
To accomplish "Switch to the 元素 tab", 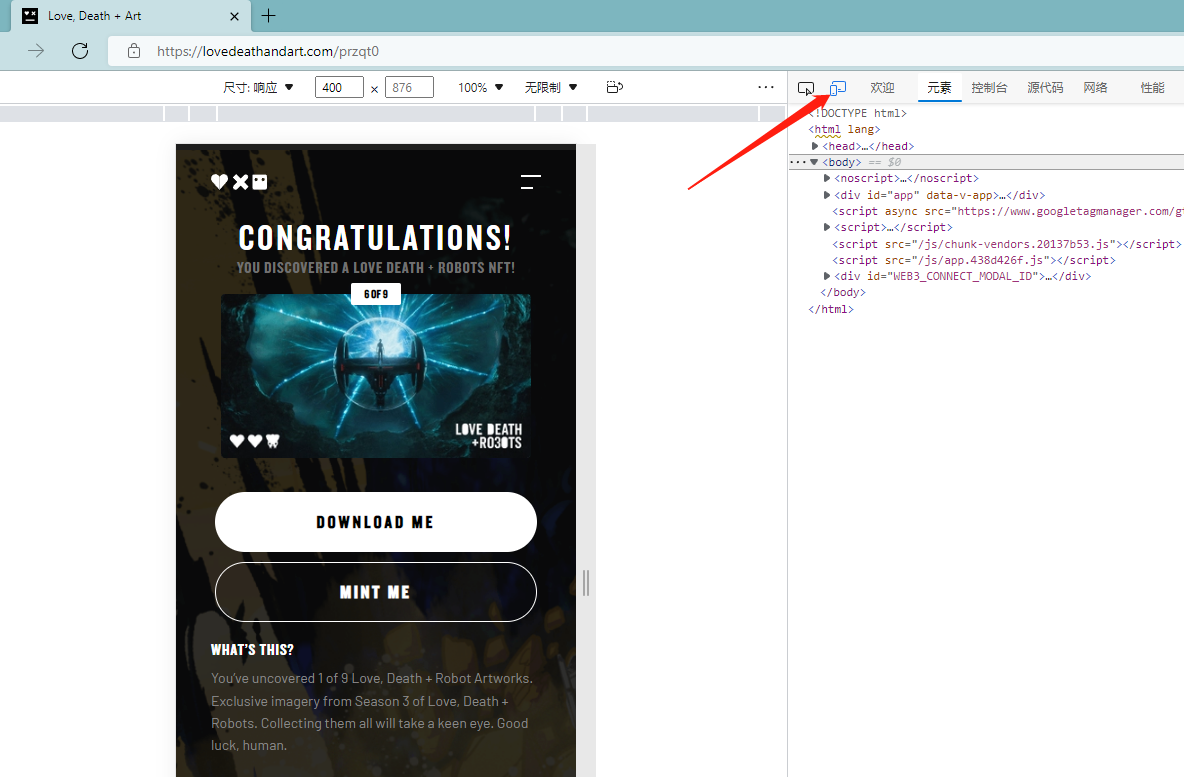I will point(939,88).
